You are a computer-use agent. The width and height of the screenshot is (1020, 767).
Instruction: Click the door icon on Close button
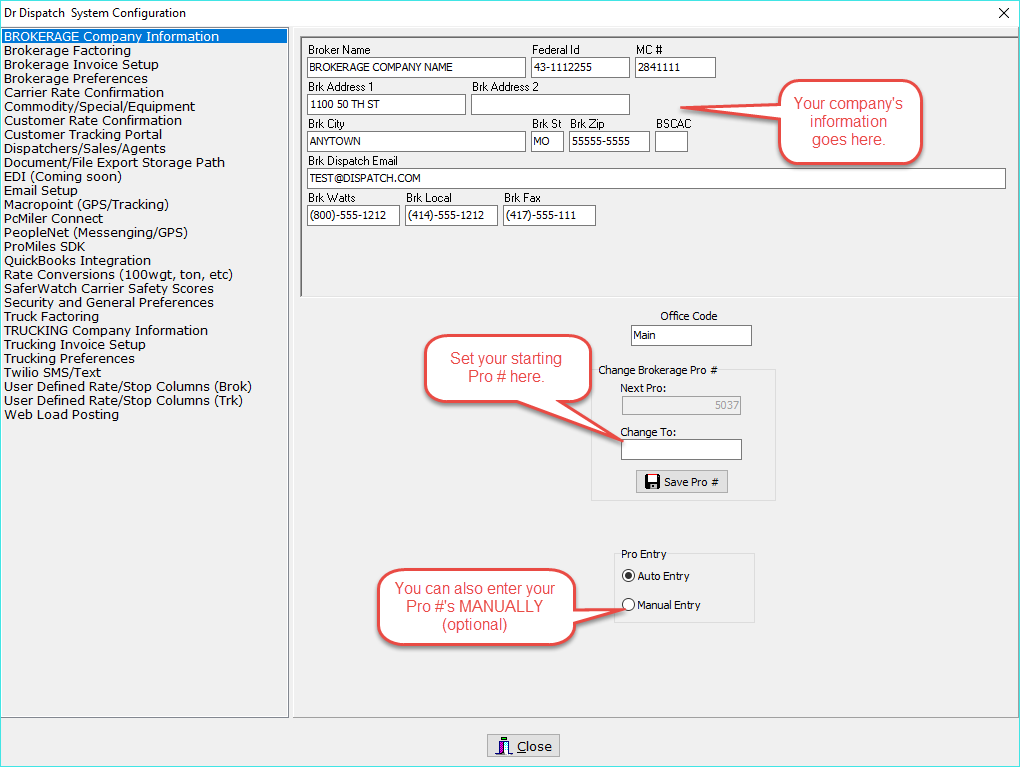[504, 746]
